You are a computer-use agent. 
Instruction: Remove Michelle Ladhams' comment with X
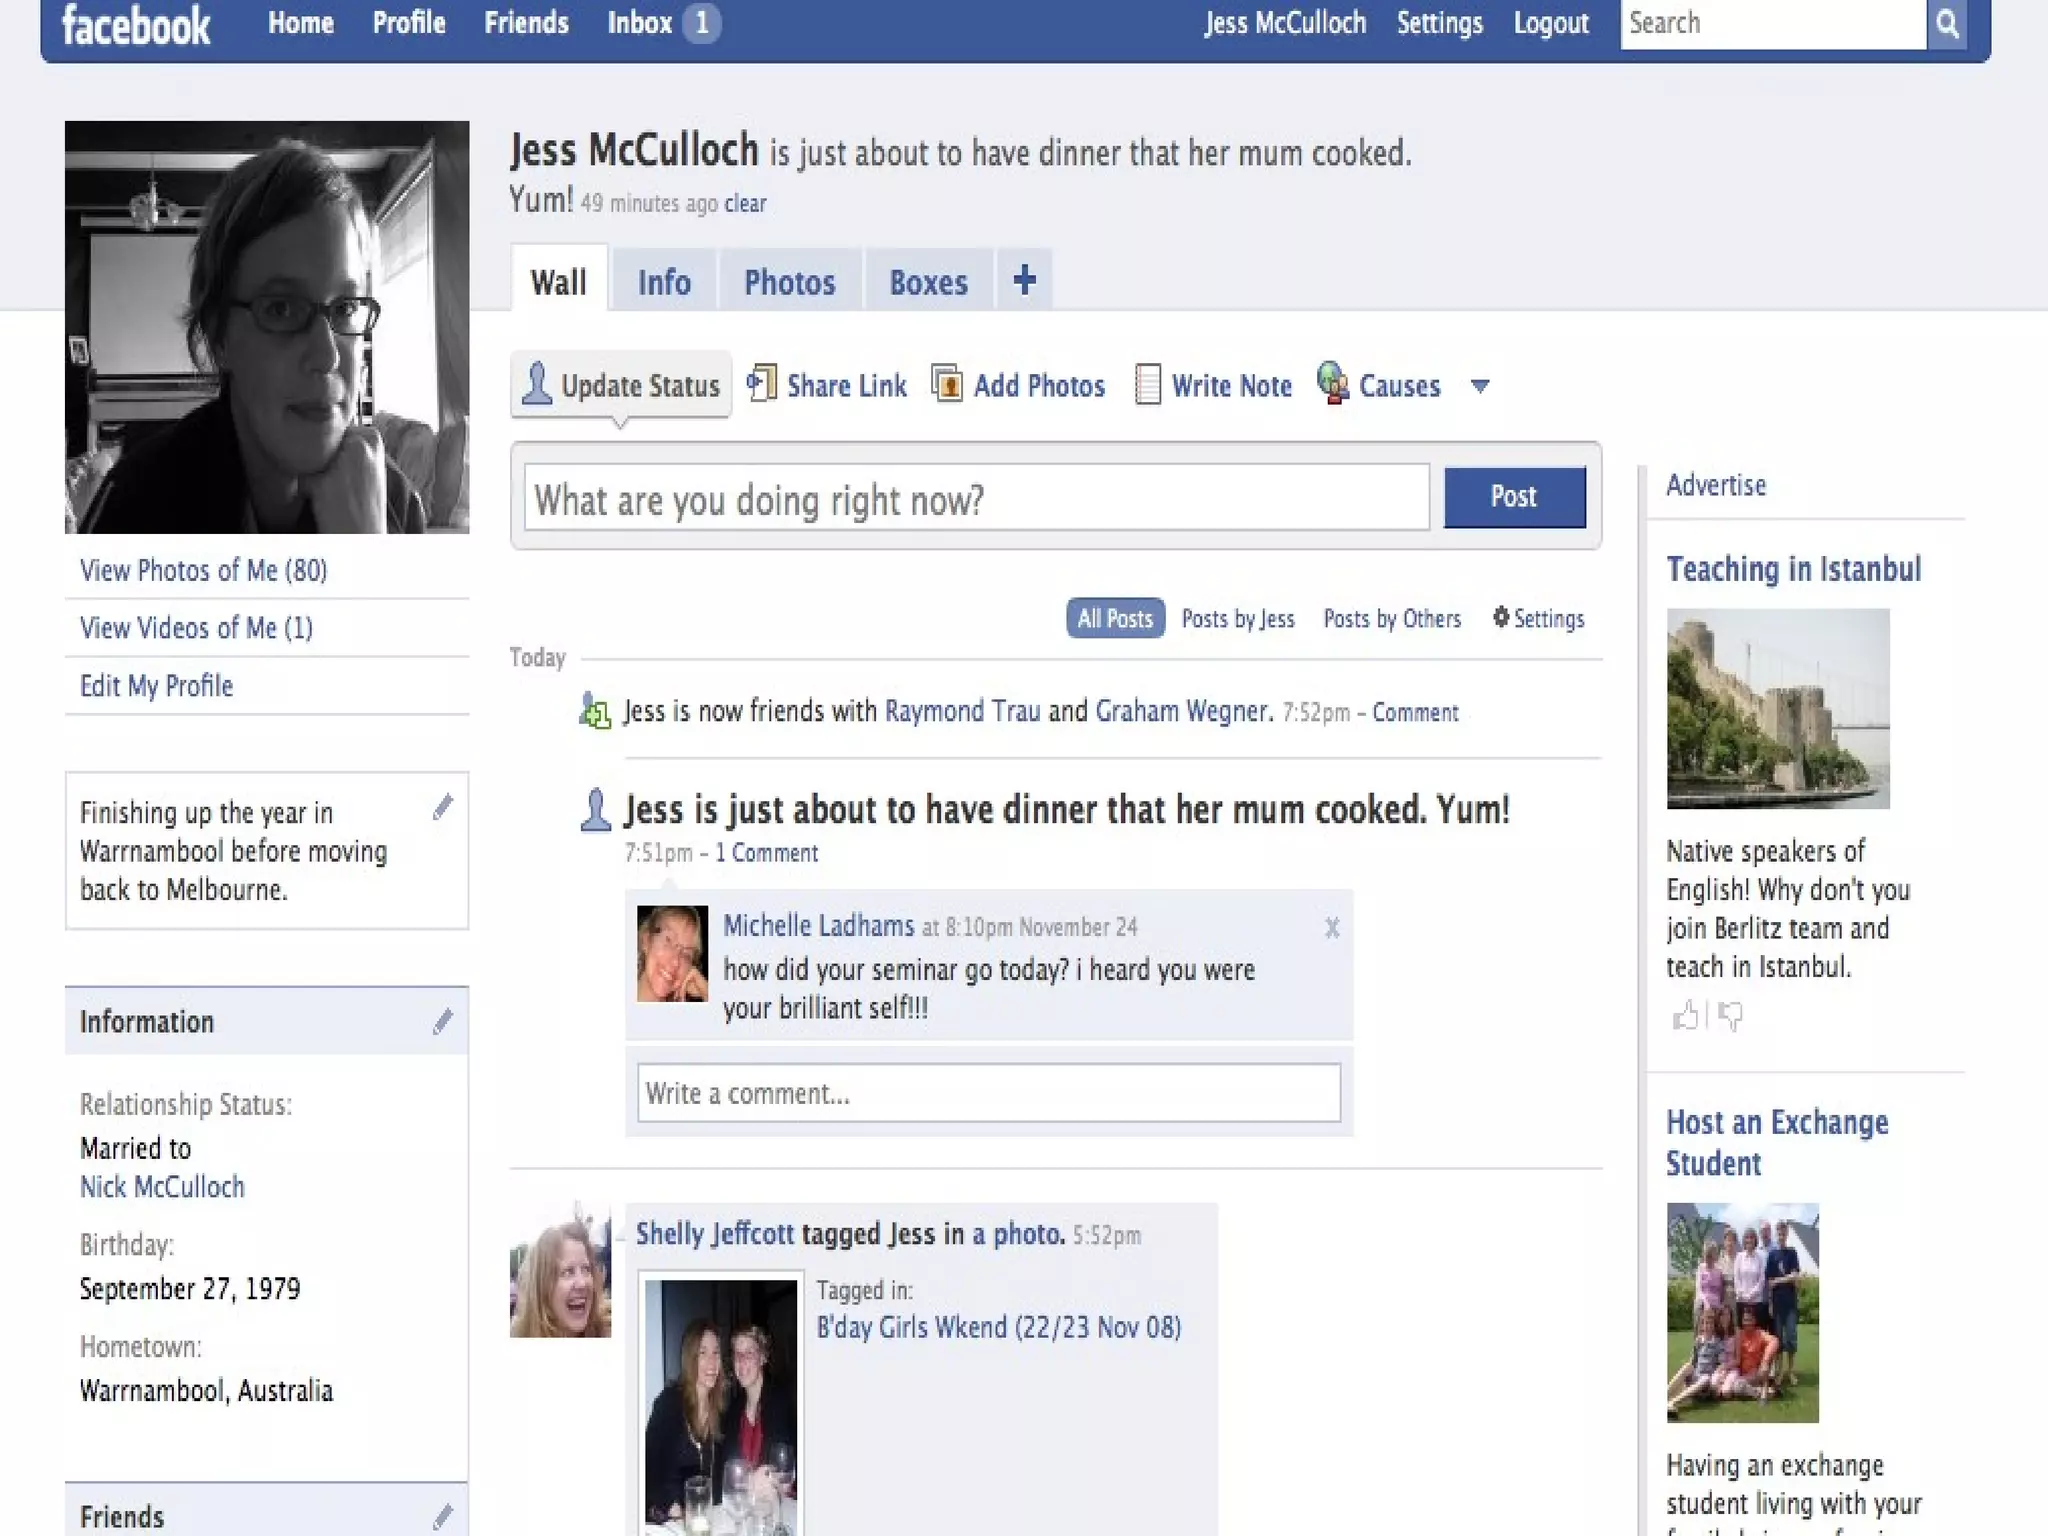[1331, 928]
